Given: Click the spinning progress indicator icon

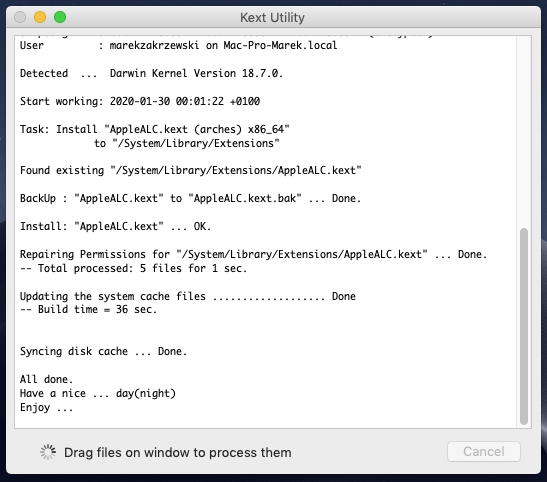Looking at the screenshot, I should click(x=48, y=452).
